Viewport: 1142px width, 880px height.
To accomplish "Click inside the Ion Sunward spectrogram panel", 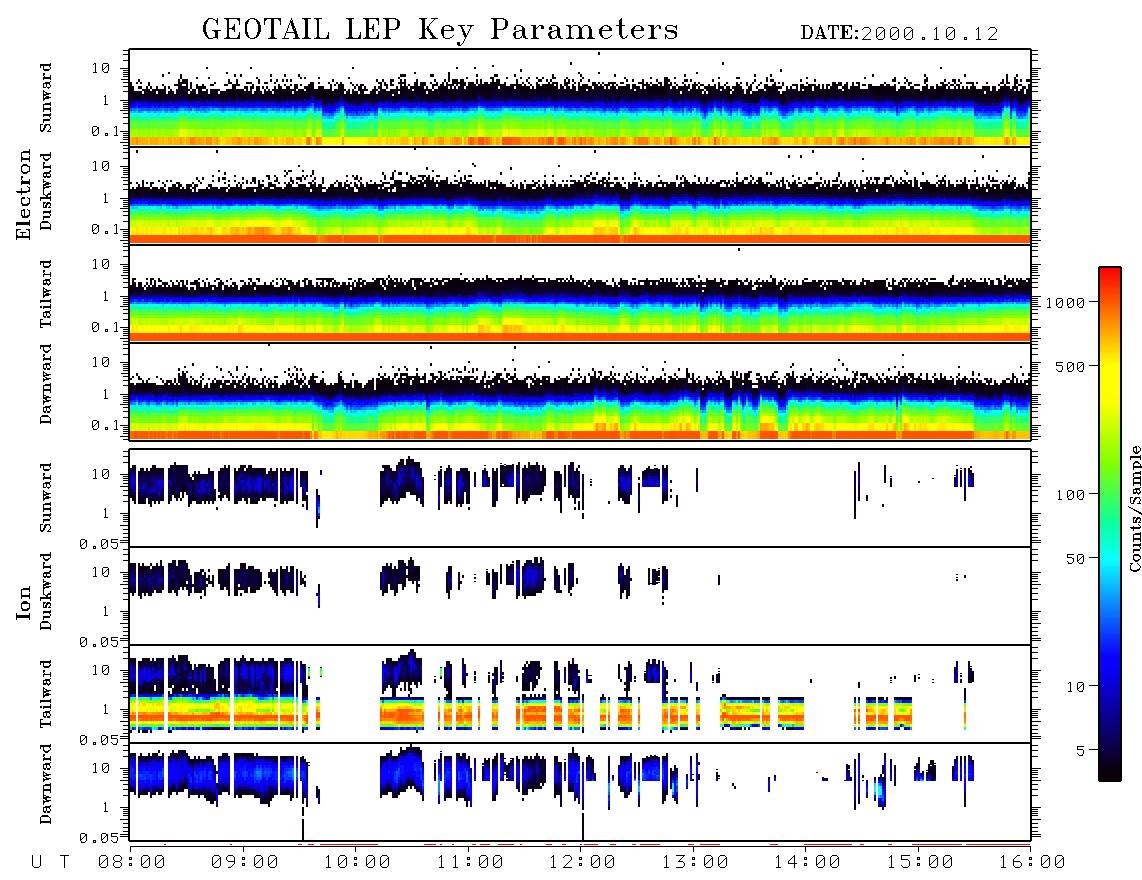I will coord(580,498).
